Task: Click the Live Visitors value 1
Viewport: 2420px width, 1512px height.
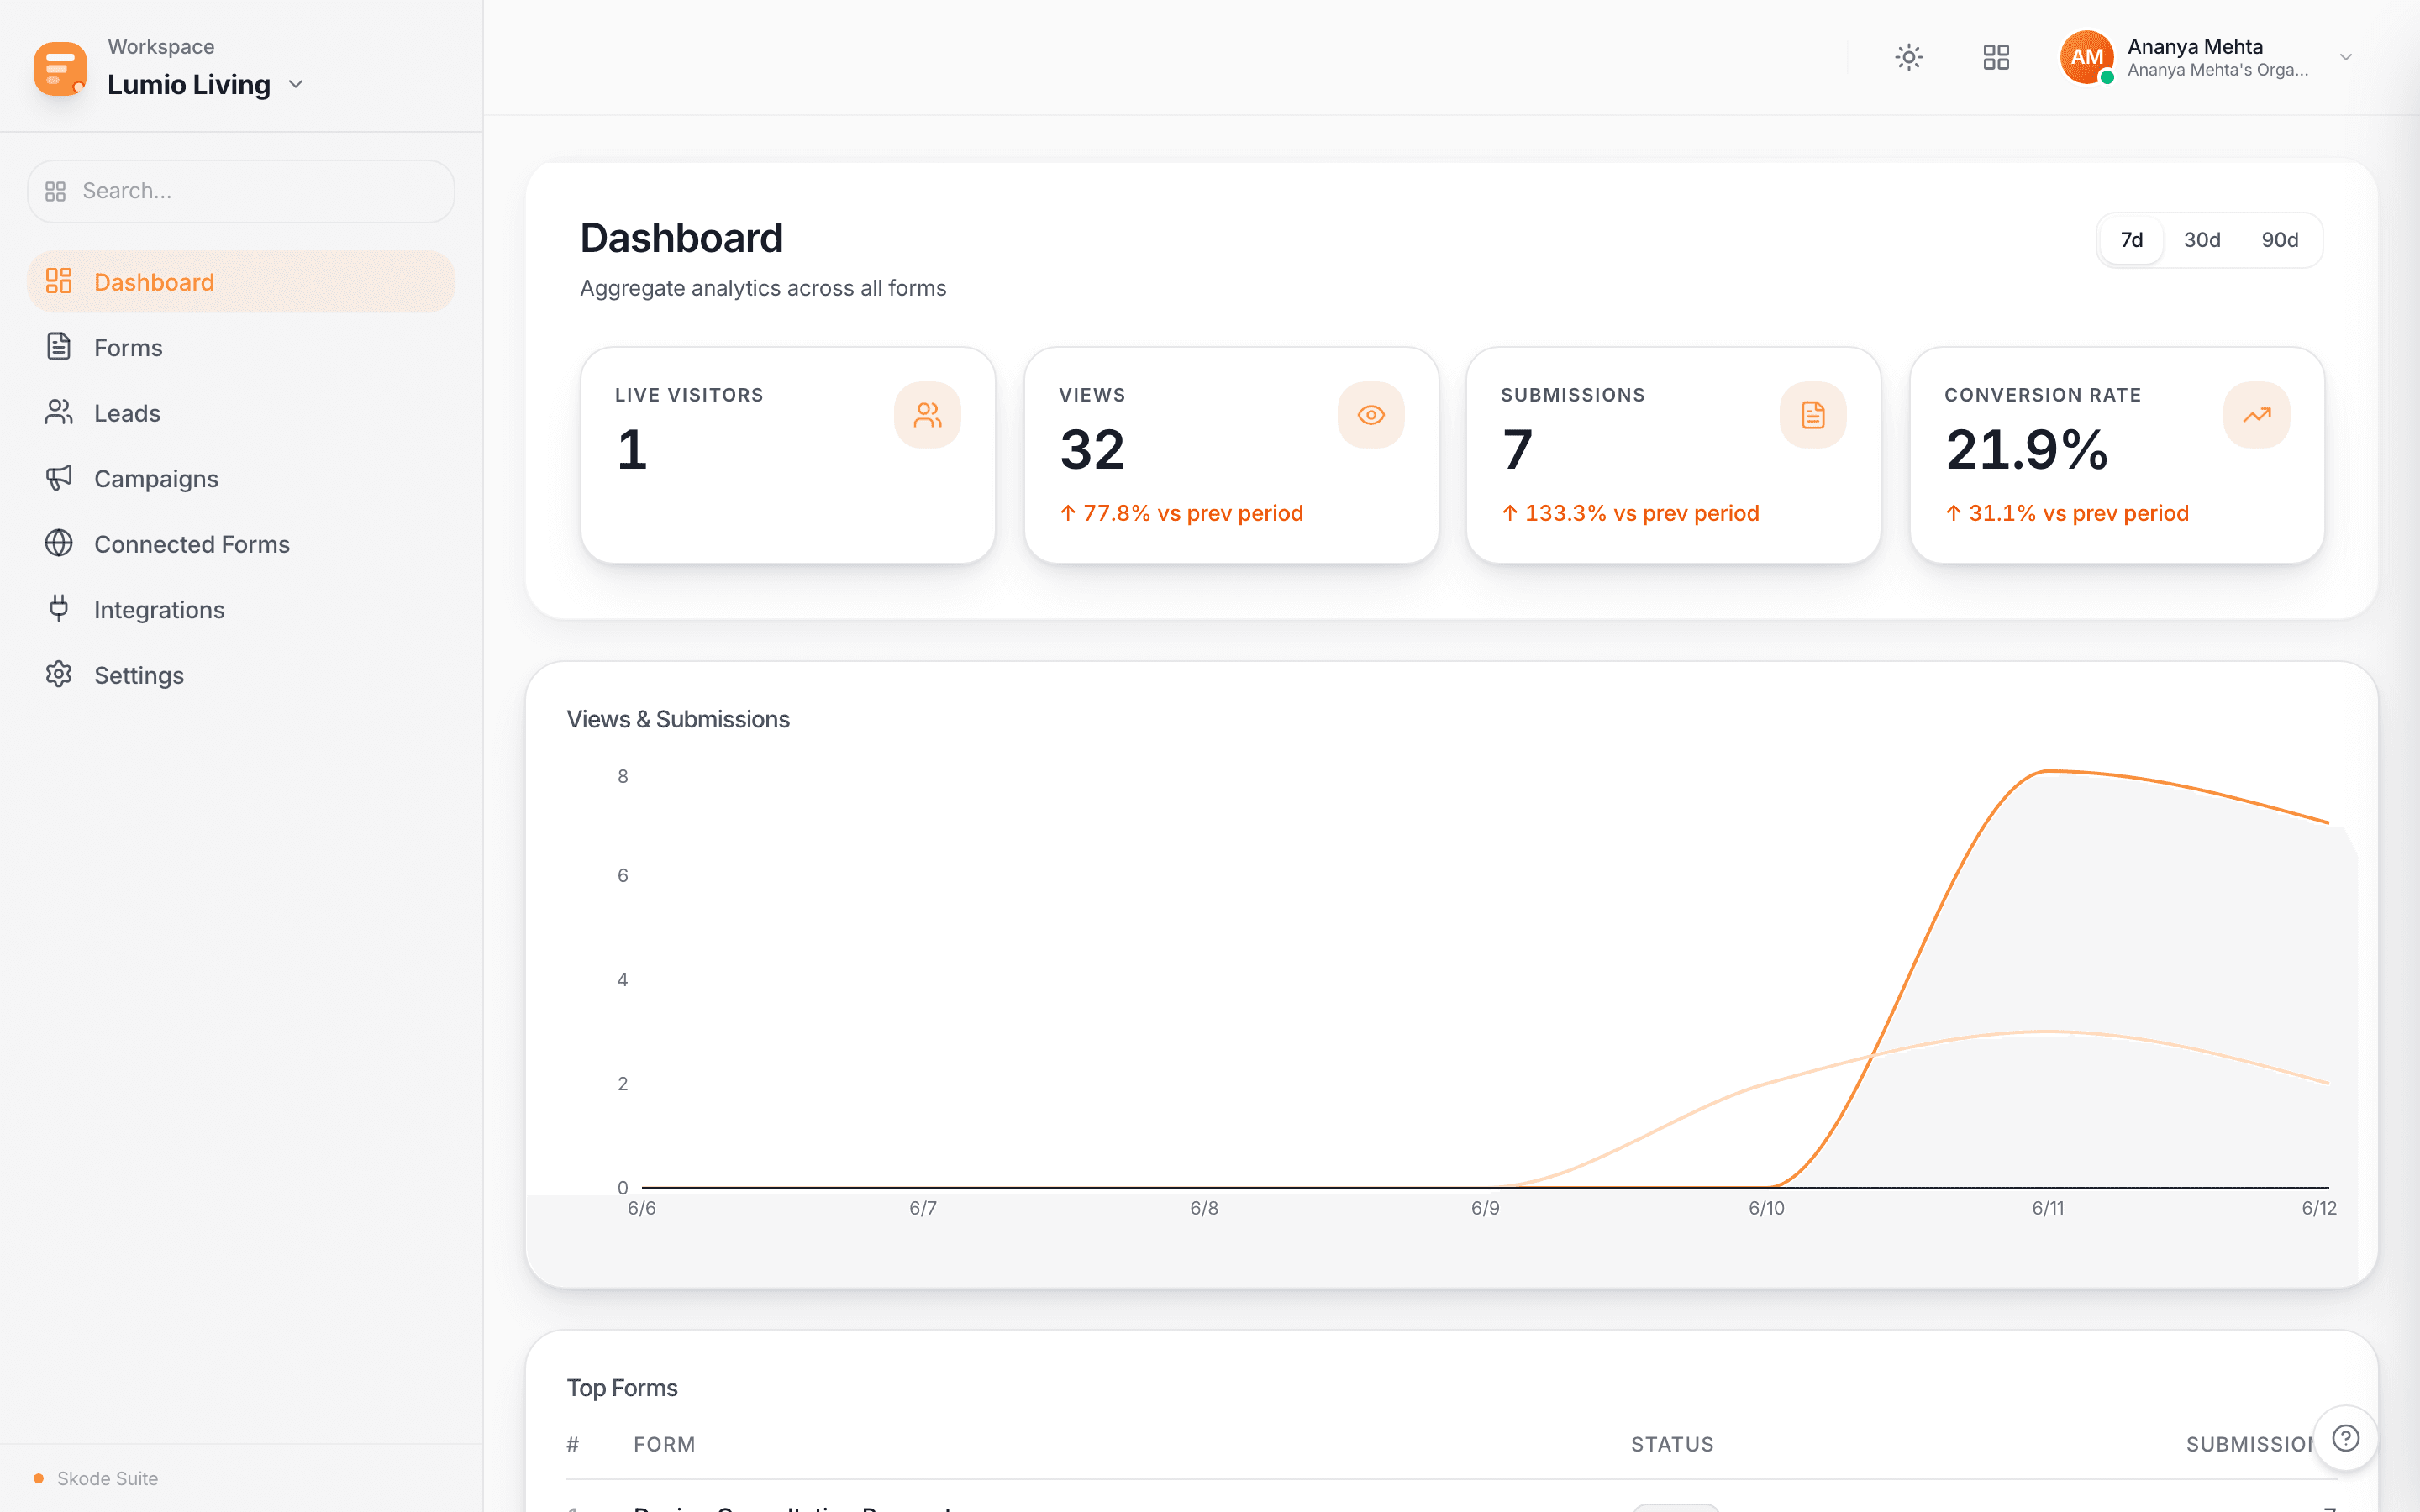Action: pyautogui.click(x=632, y=449)
